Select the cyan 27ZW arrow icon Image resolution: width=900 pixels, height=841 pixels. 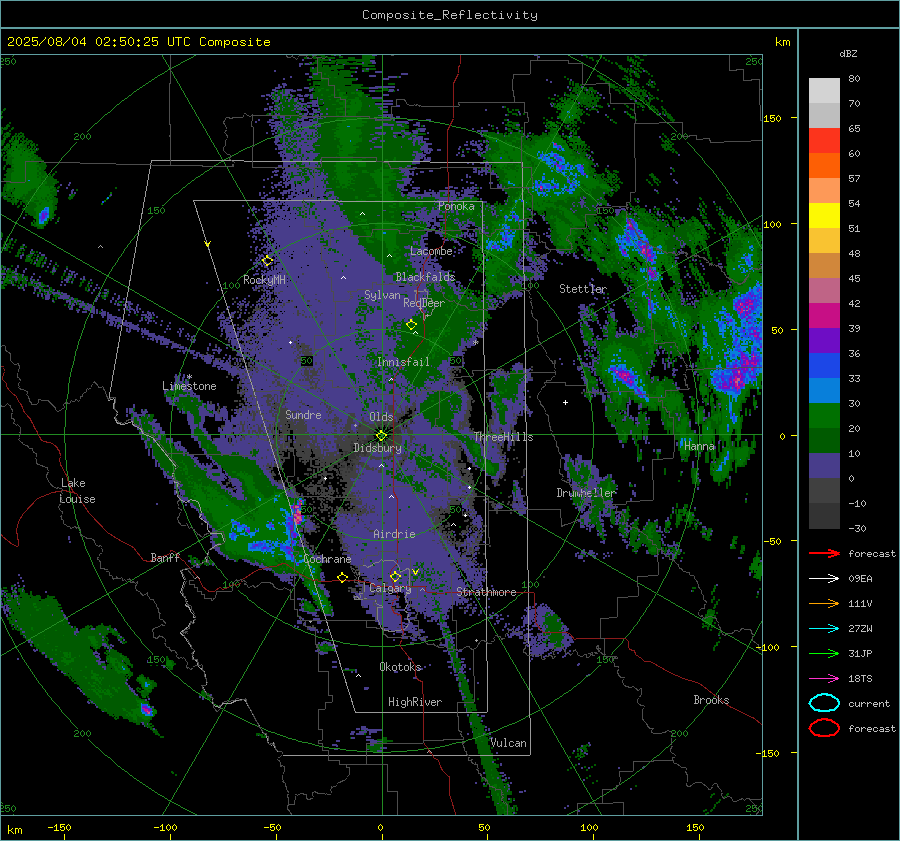824,629
